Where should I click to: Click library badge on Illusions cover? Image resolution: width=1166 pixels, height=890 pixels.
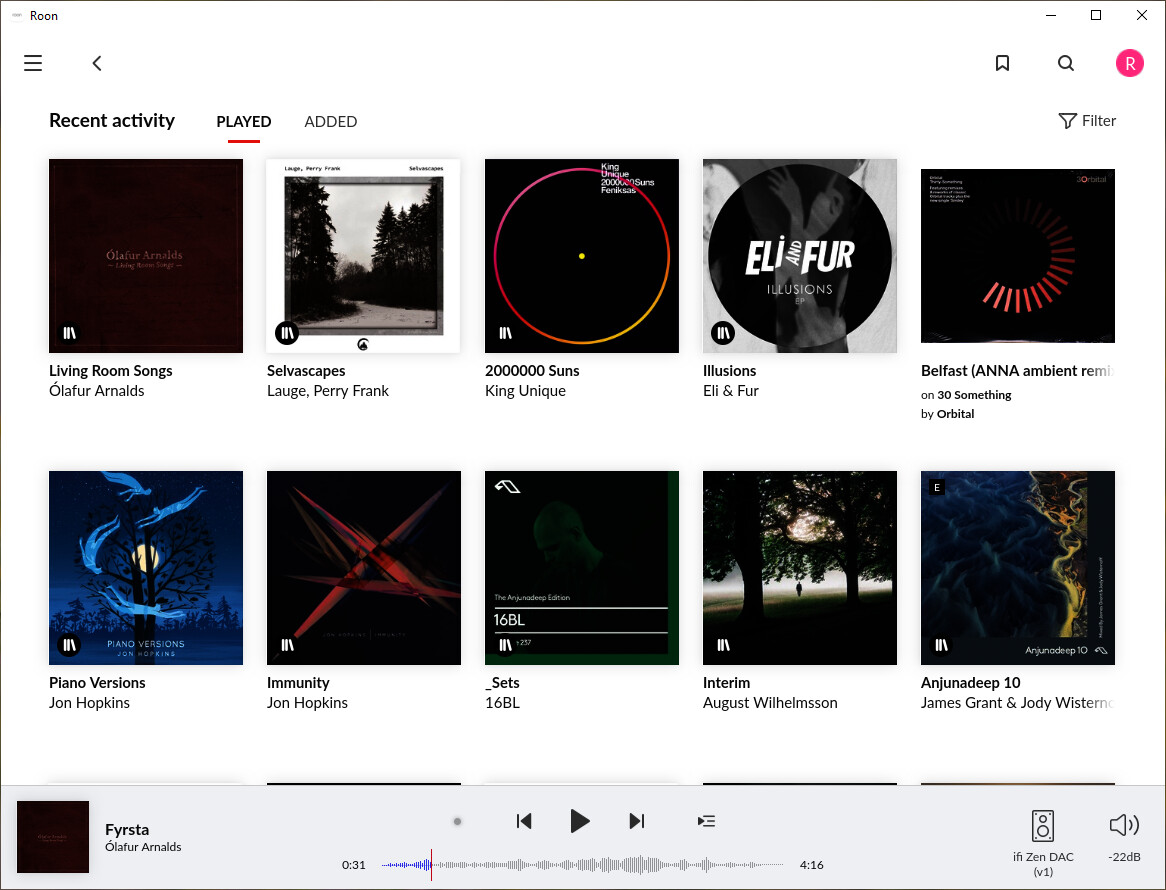coord(723,333)
